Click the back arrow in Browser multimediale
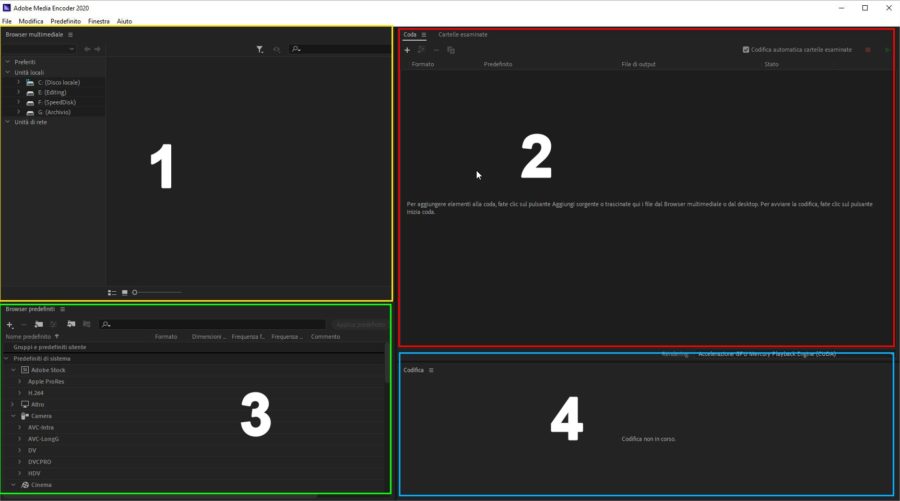Image resolution: width=900 pixels, height=501 pixels. 87,49
